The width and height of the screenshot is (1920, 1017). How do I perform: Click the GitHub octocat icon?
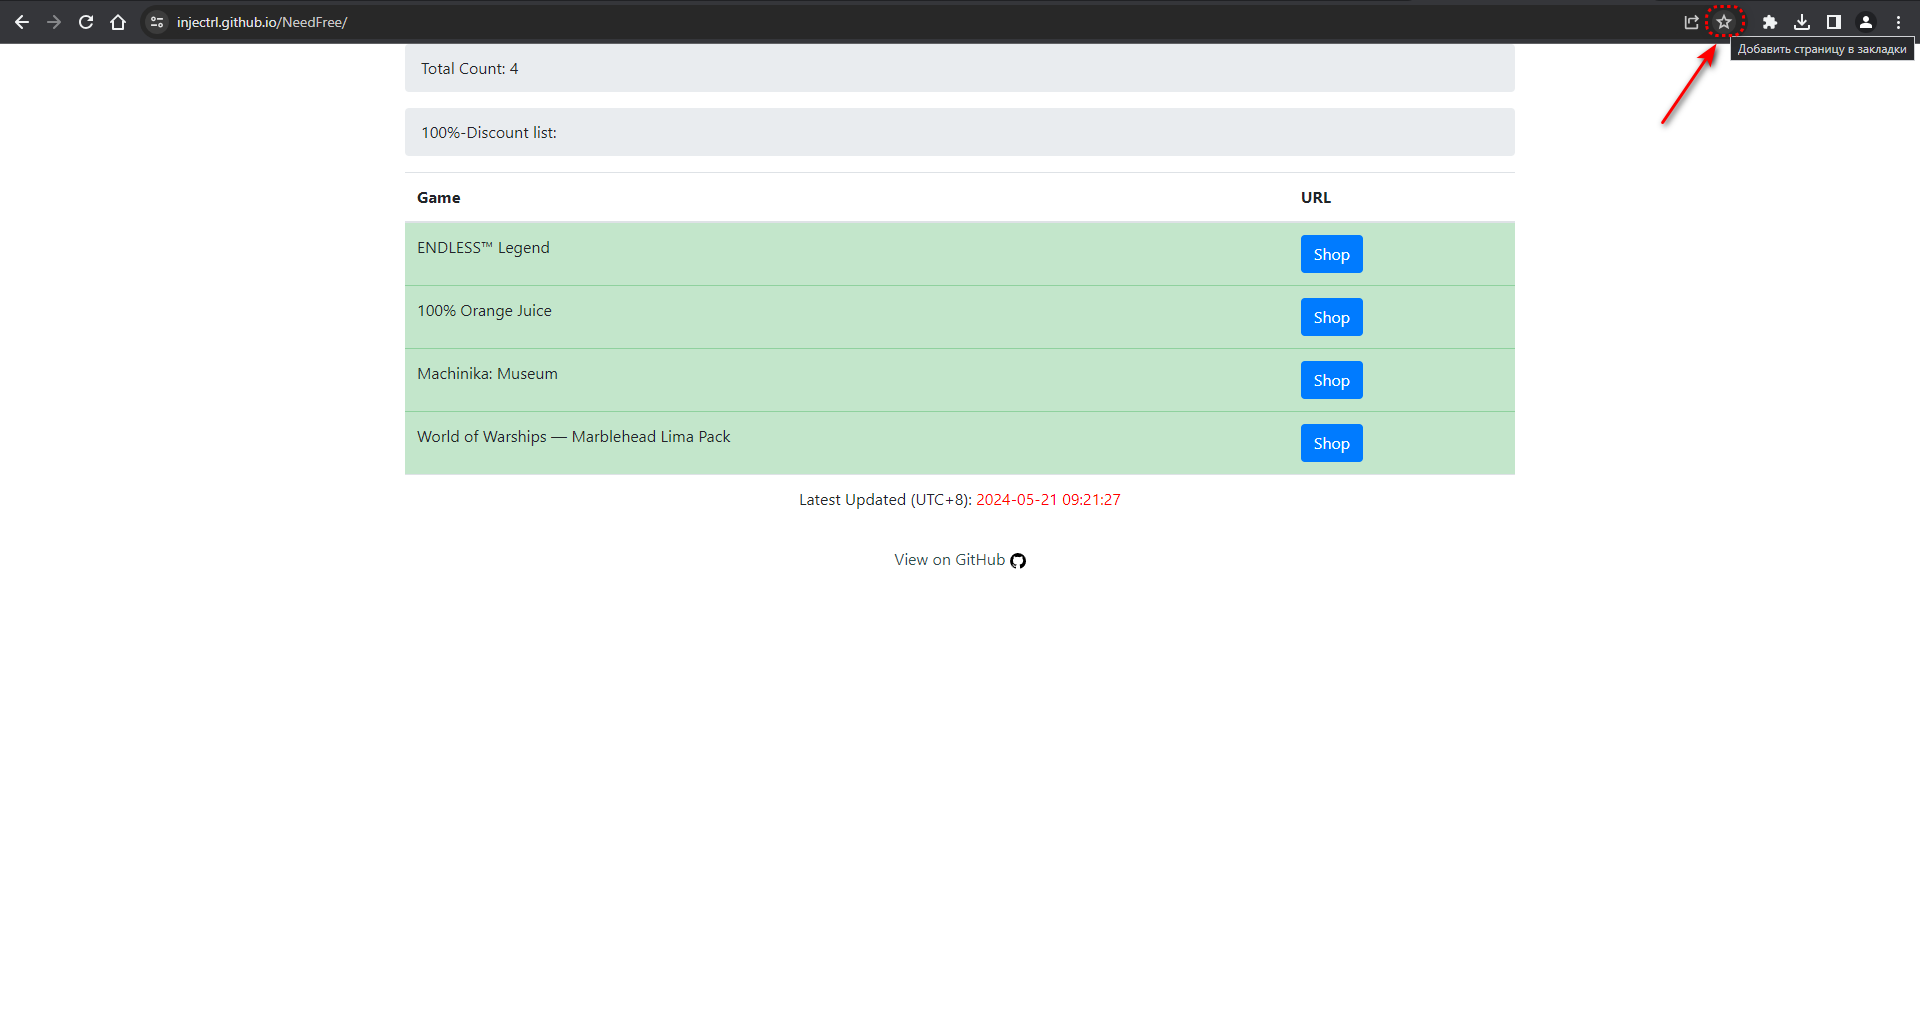(1018, 561)
